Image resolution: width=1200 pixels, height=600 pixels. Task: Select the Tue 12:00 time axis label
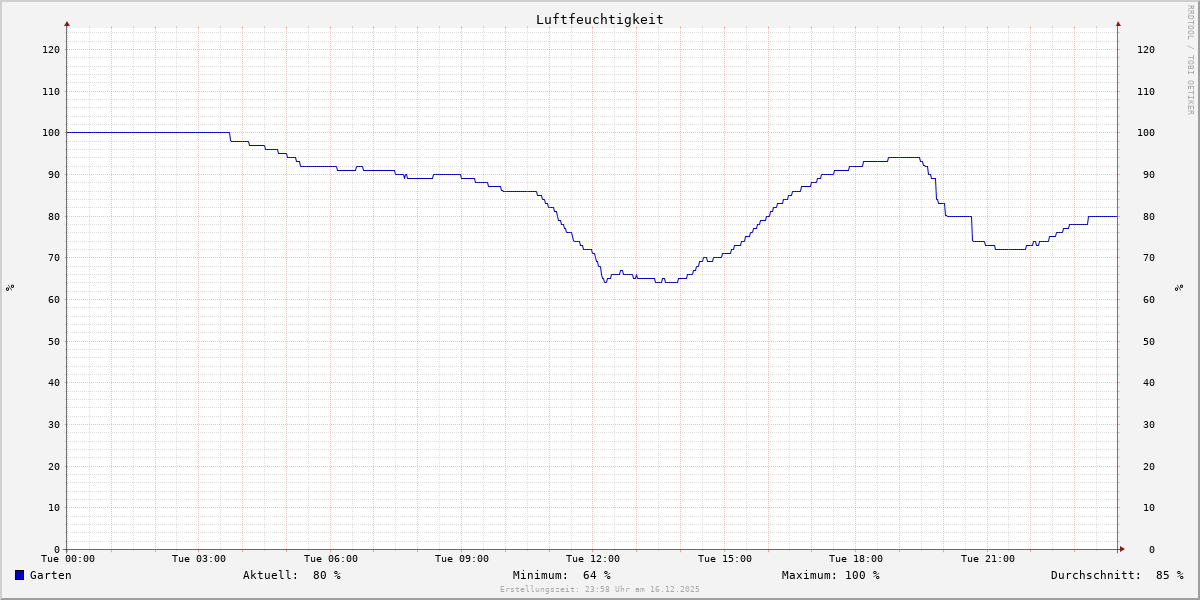click(x=593, y=559)
